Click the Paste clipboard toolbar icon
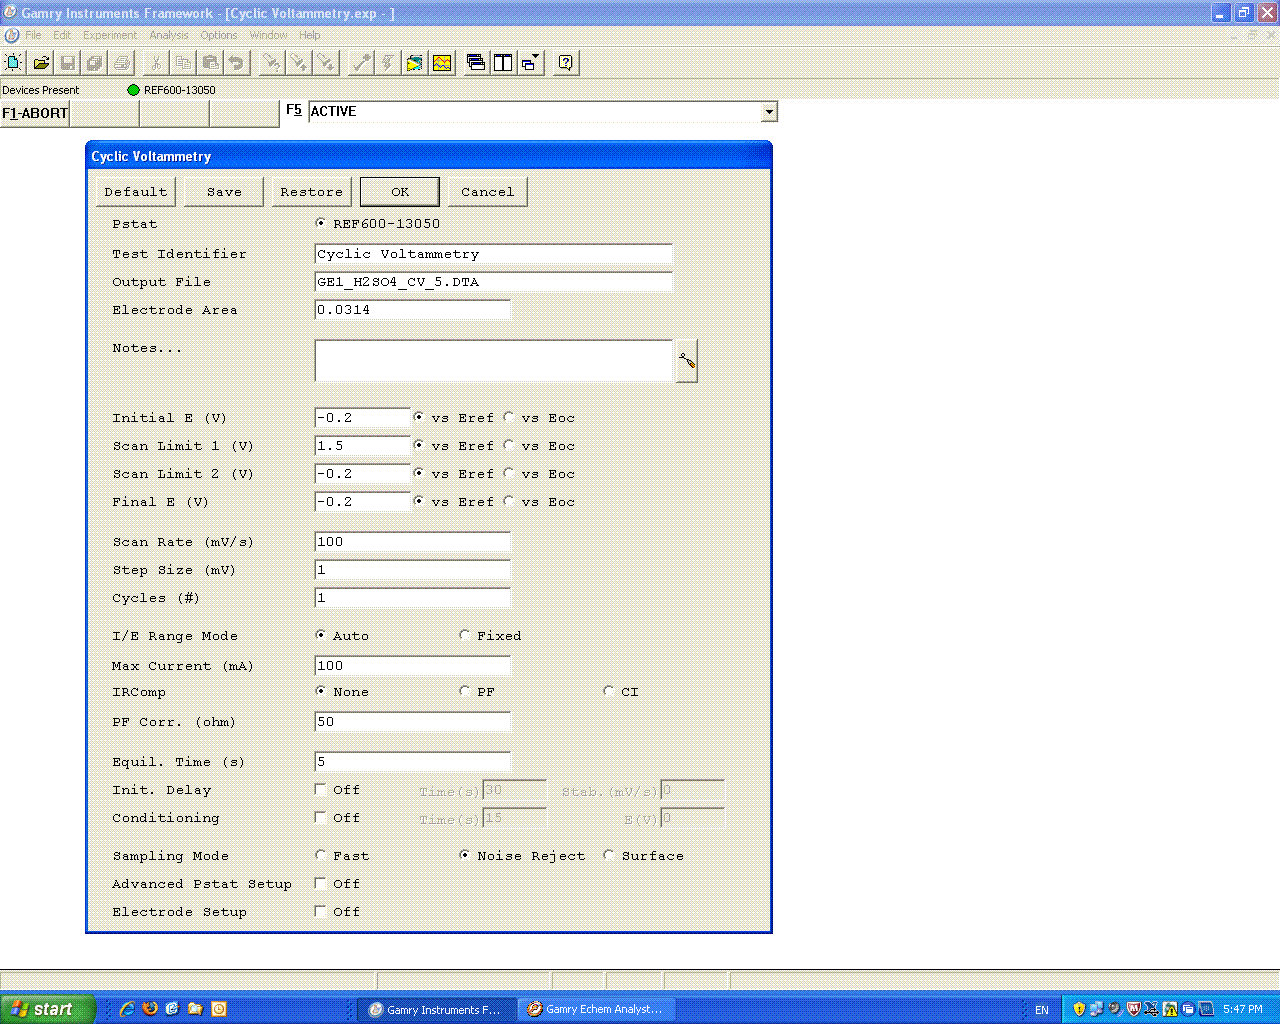 tap(210, 63)
